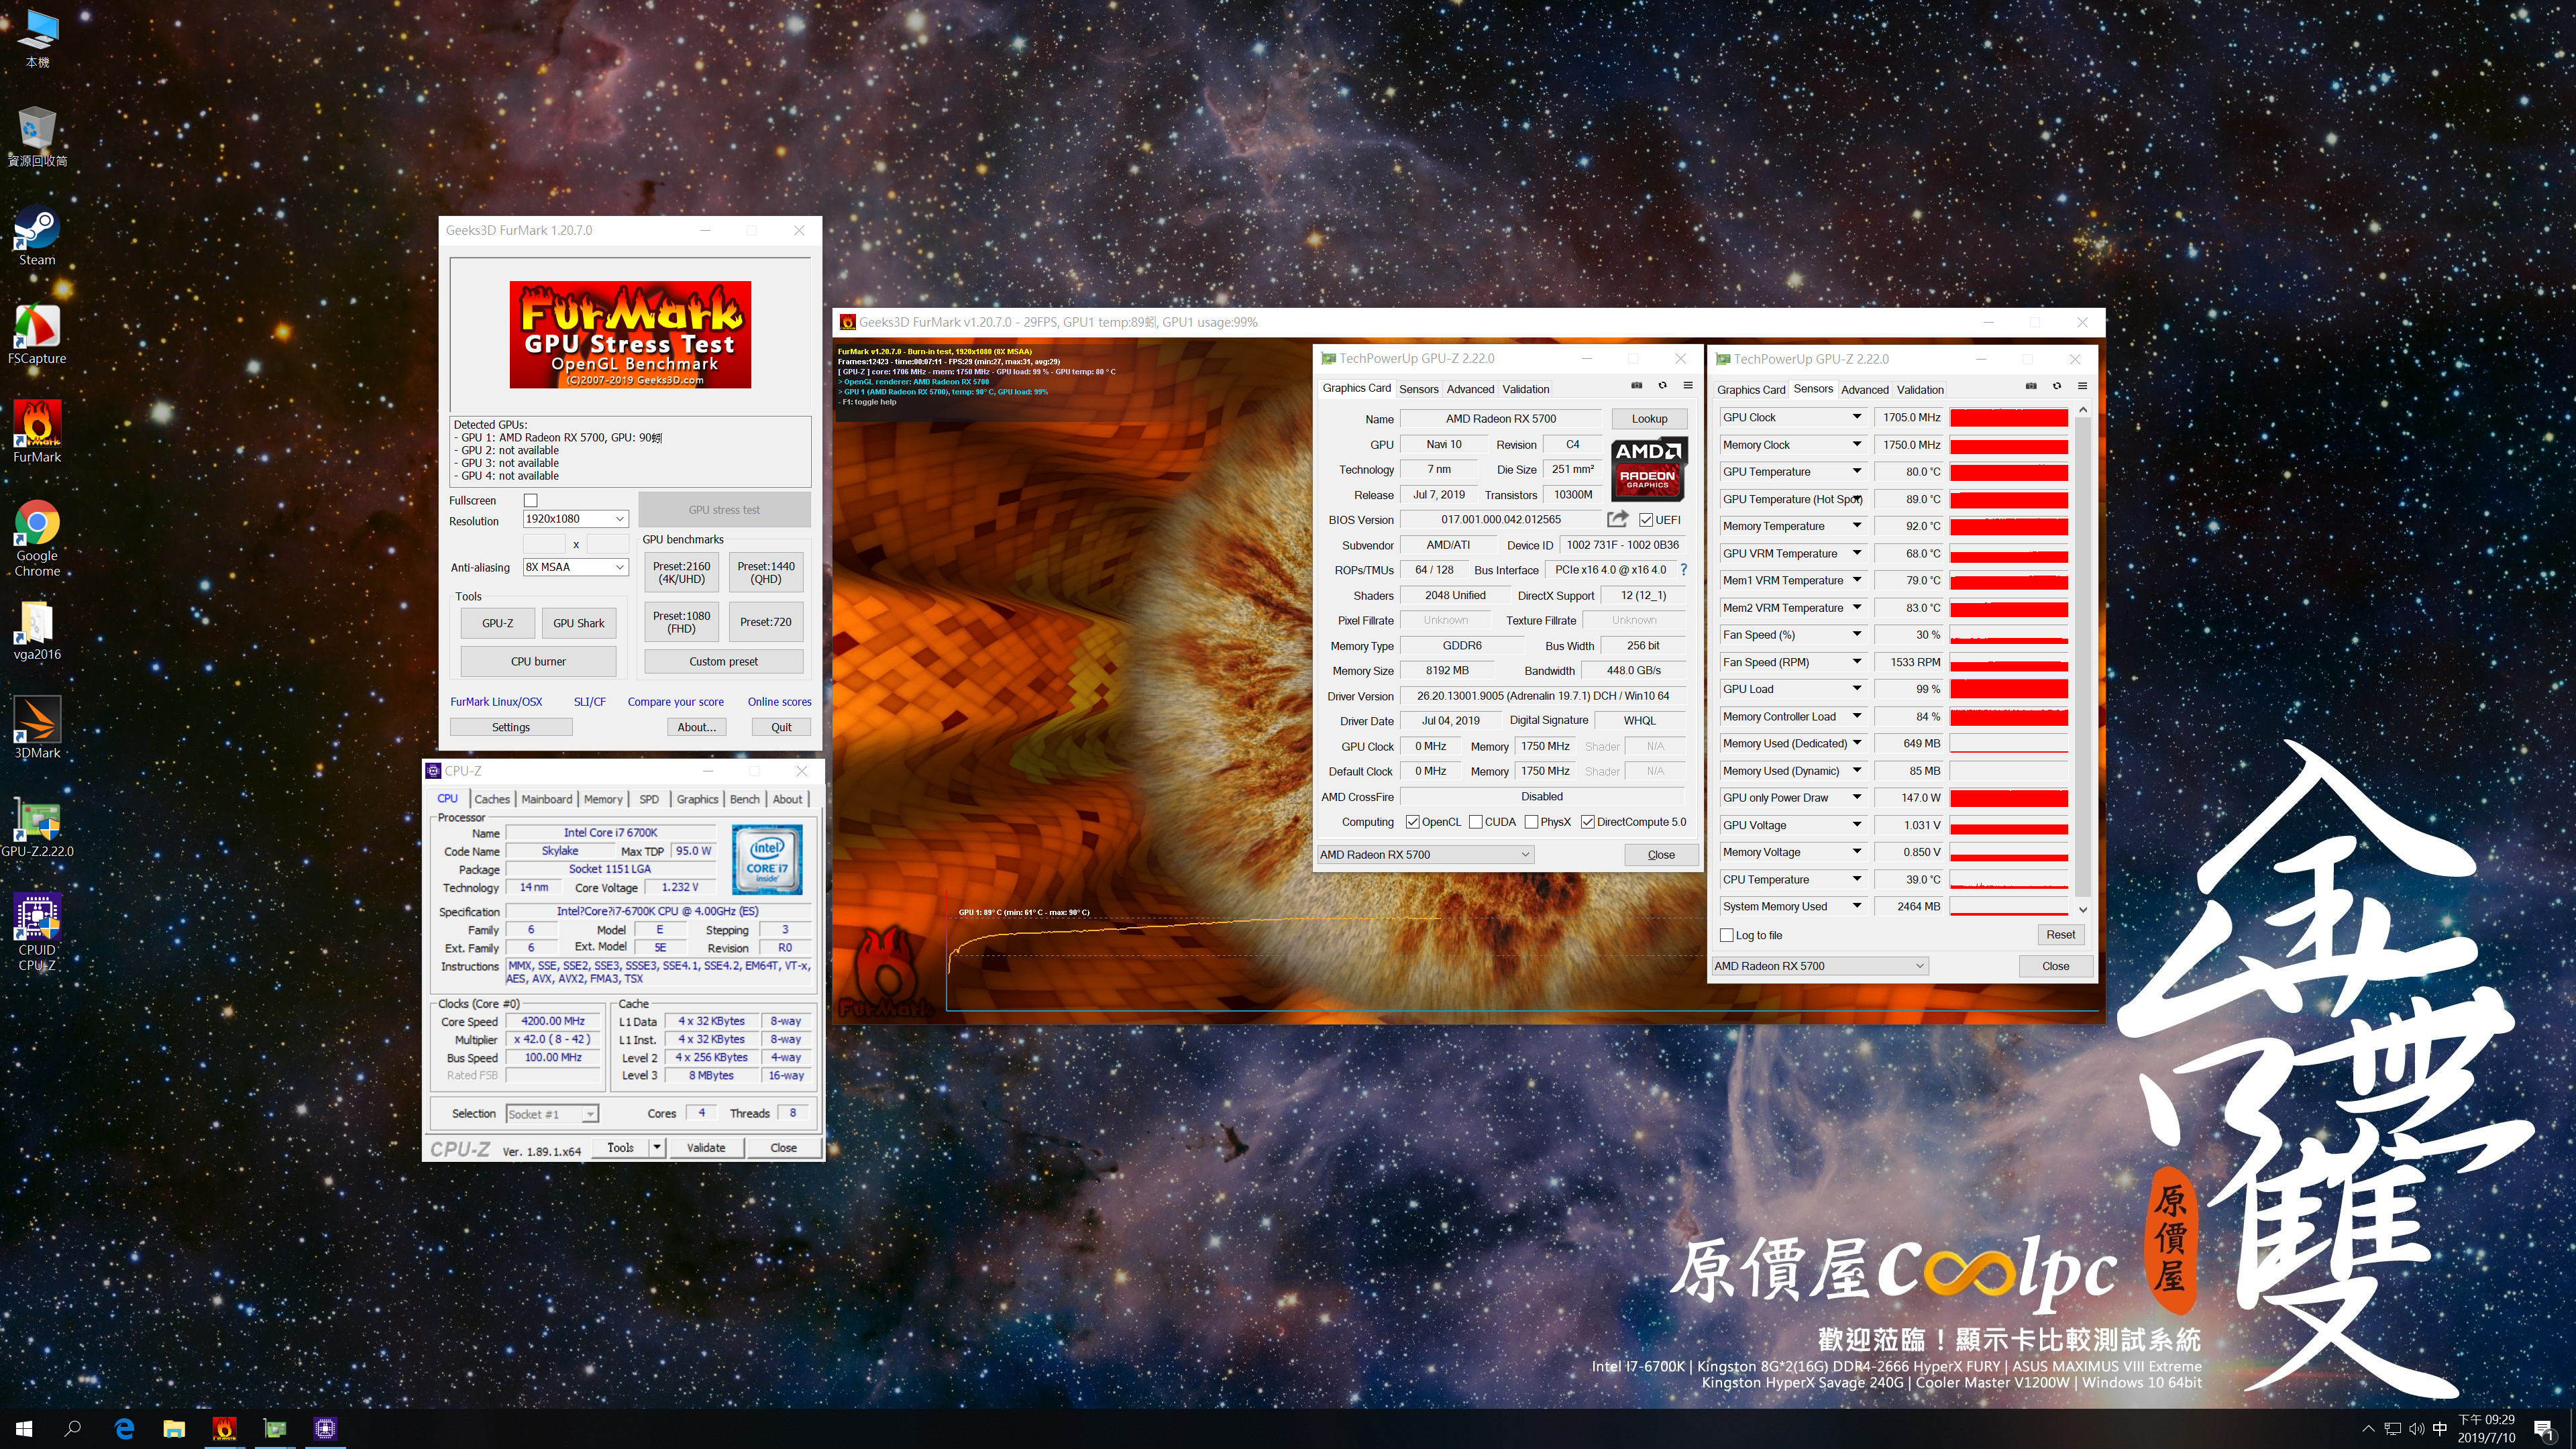Open the taskbar notification center icon

pos(2544,1429)
